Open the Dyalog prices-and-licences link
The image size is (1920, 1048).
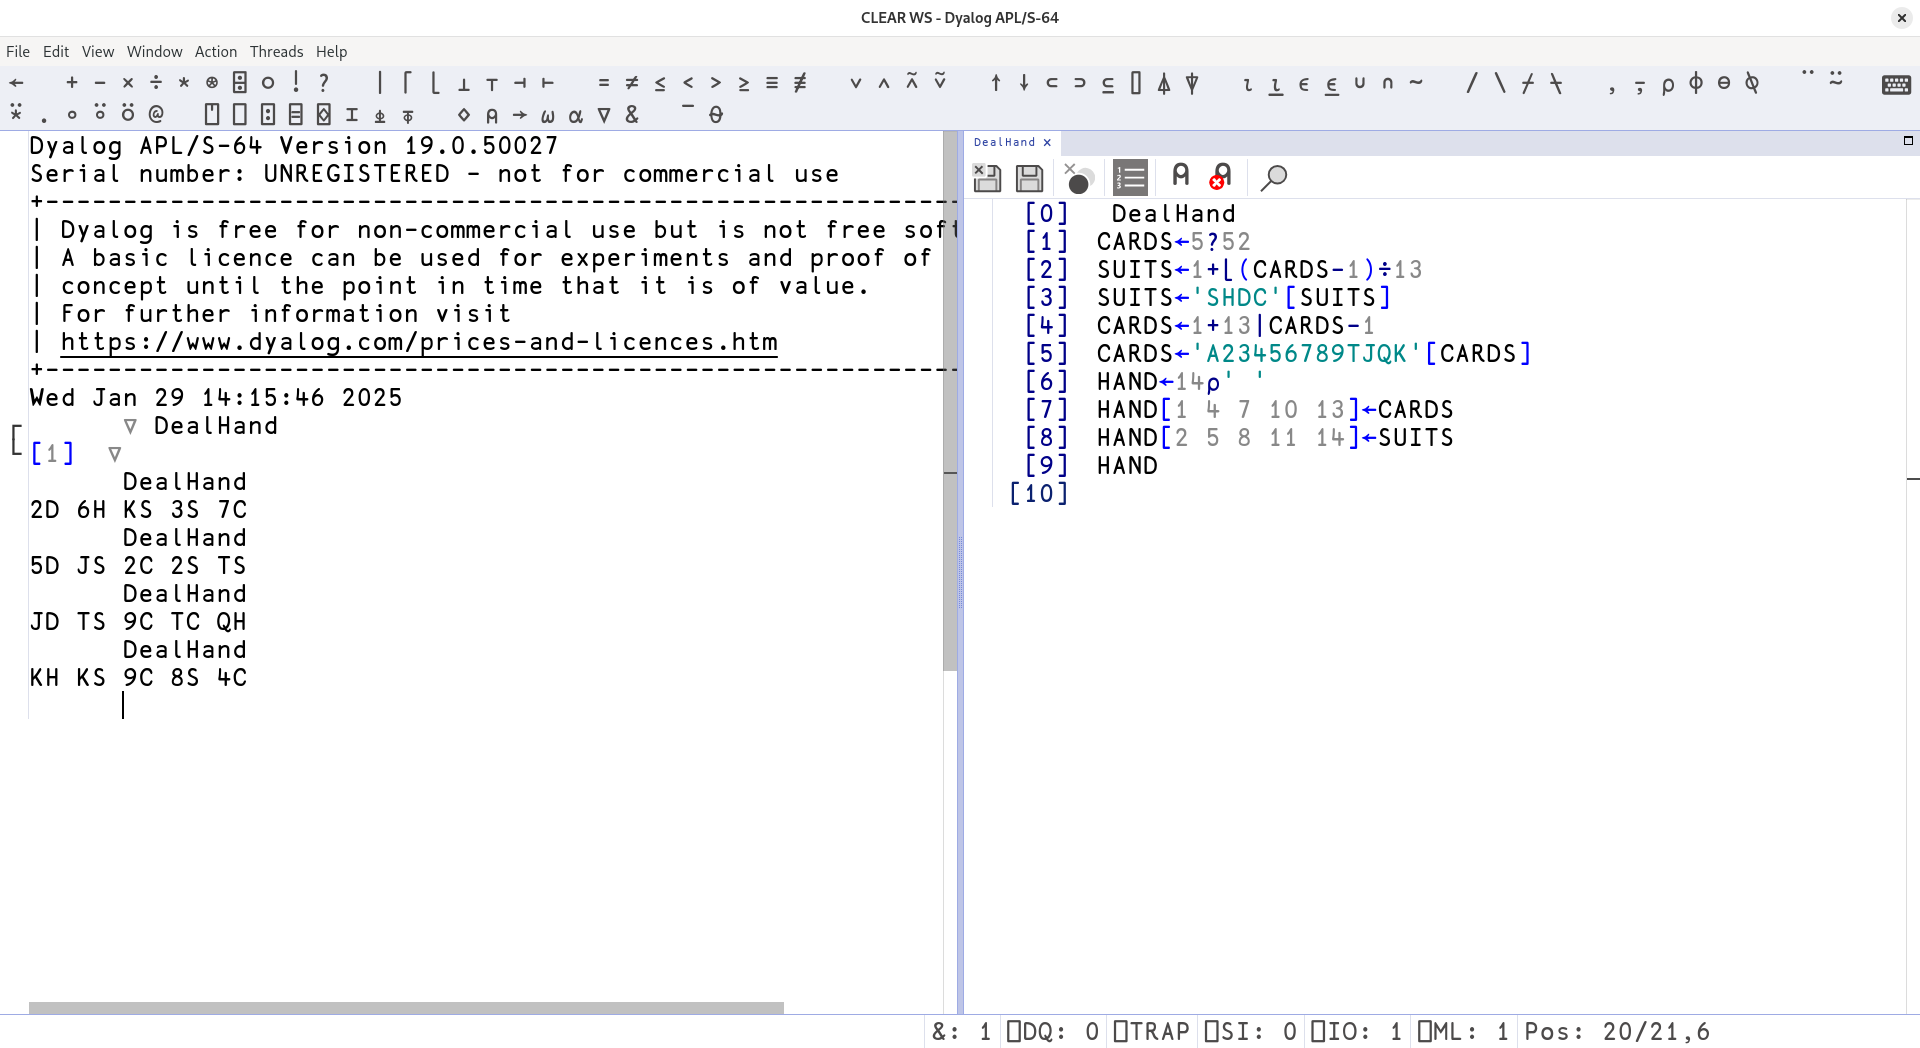pos(418,342)
